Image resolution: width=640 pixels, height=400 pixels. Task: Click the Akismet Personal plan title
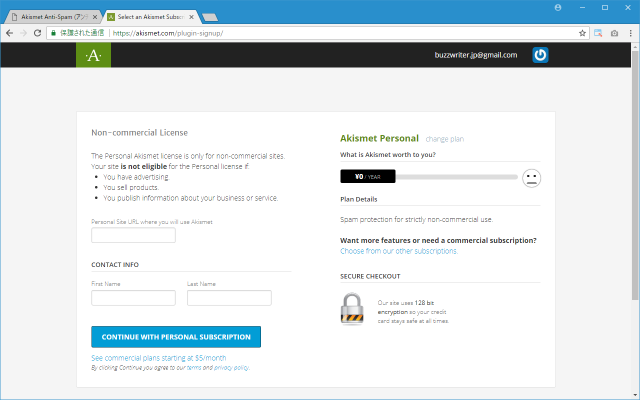(x=379, y=138)
